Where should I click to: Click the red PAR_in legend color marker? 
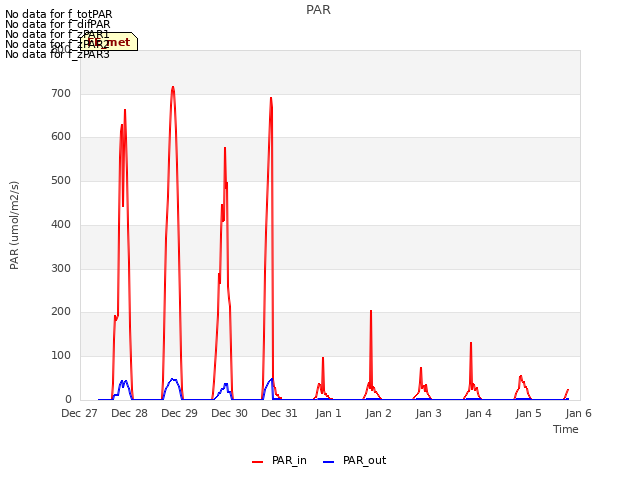[x=258, y=462]
